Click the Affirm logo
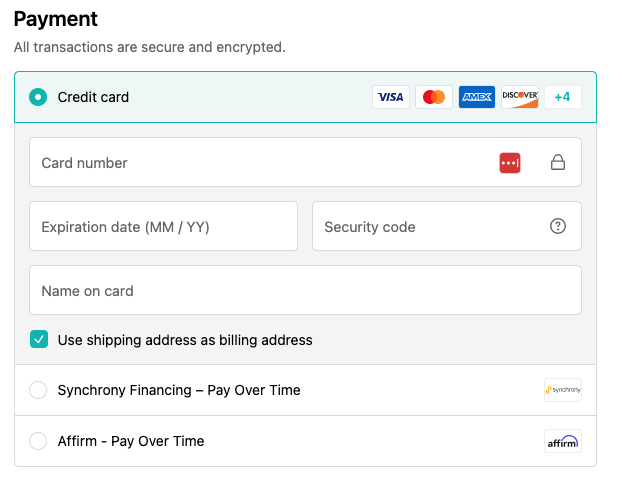 (x=563, y=441)
